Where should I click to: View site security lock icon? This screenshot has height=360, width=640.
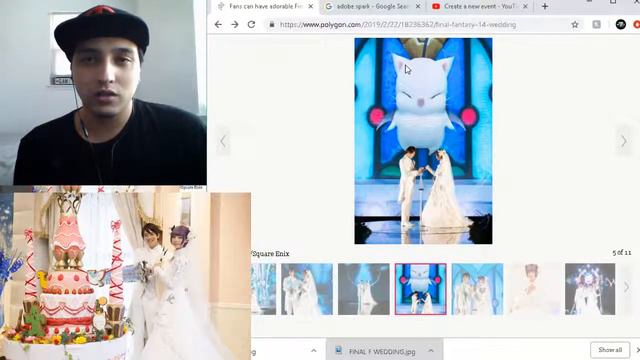[x=271, y=24]
